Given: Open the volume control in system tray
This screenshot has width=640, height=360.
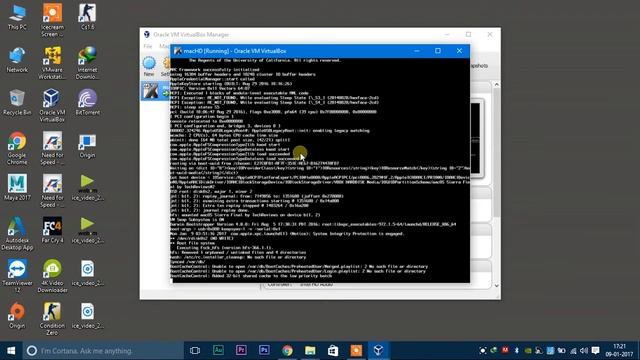Looking at the screenshot, I should [584, 351].
